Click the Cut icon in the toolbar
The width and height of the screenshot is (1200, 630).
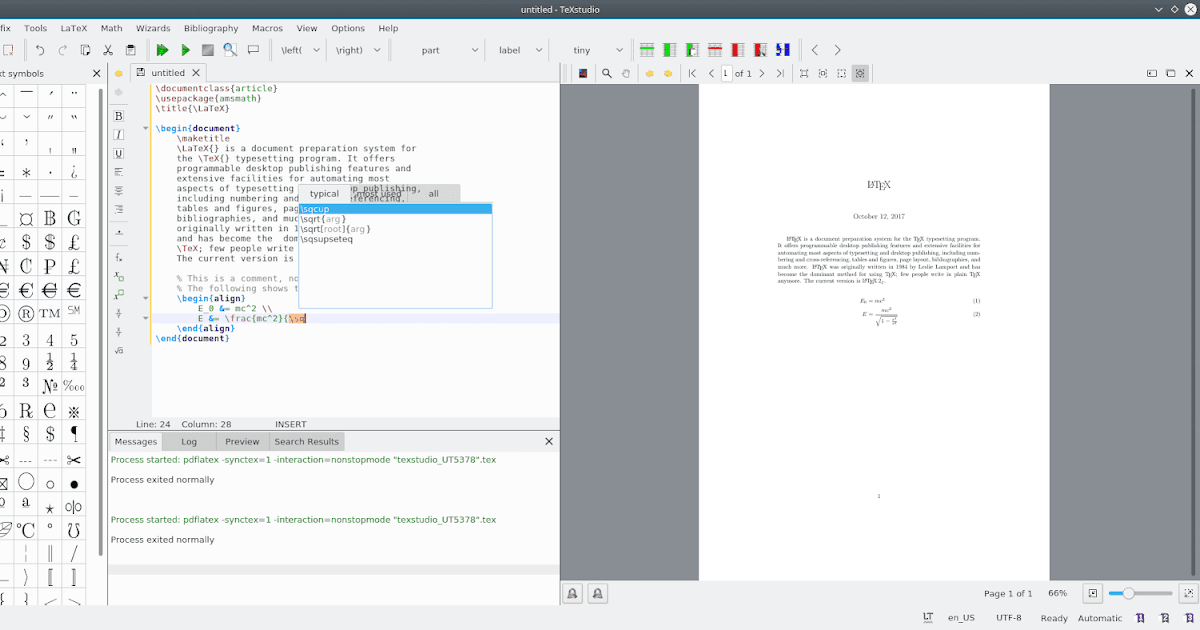108,49
